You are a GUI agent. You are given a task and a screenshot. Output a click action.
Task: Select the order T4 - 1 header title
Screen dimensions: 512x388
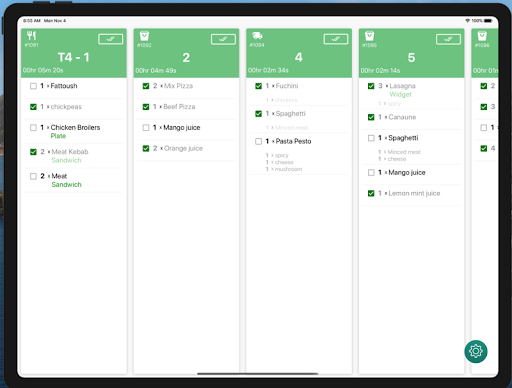click(x=74, y=57)
